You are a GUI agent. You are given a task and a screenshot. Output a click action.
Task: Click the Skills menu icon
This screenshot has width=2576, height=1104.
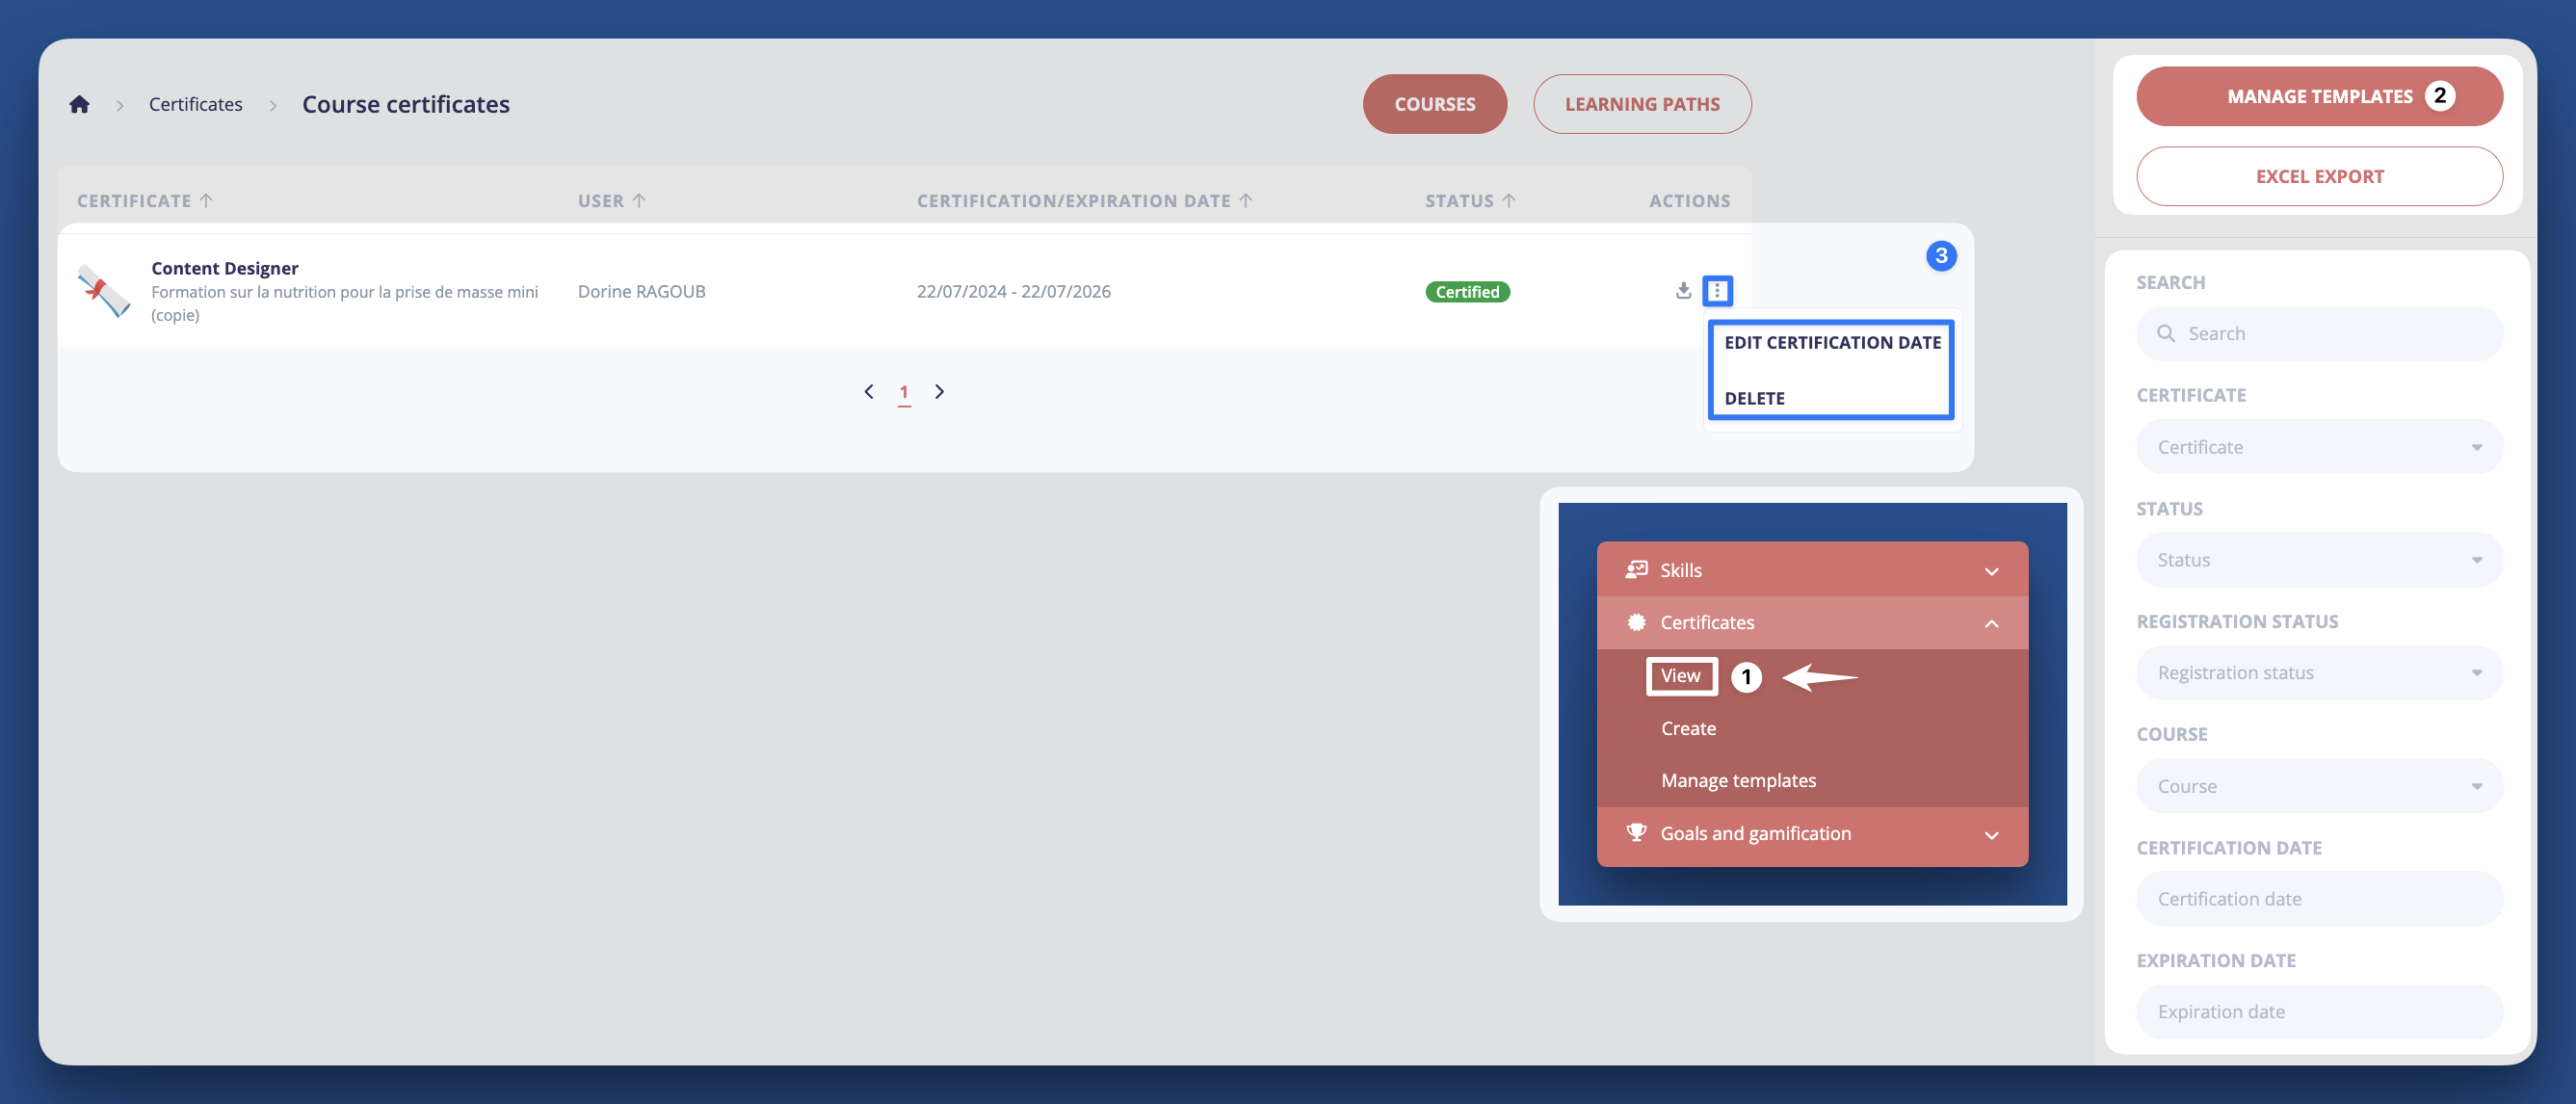(1636, 570)
